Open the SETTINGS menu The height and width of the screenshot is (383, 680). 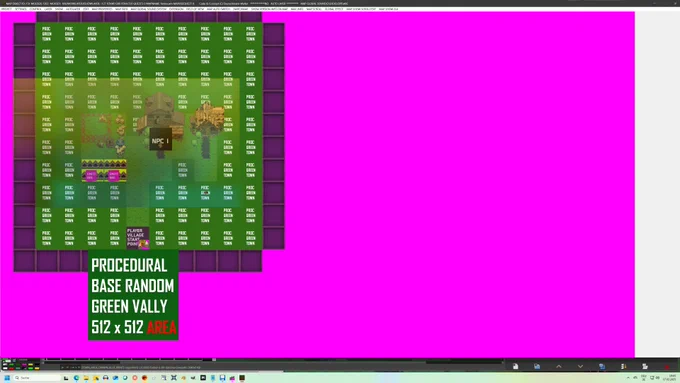tap(20, 9)
